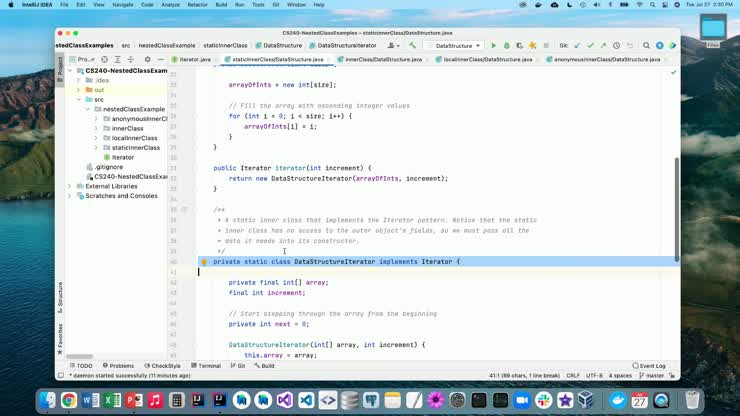This screenshot has height=416, width=740.
Task: Open Search Everywhere magnifier
Action: (x=646, y=46)
